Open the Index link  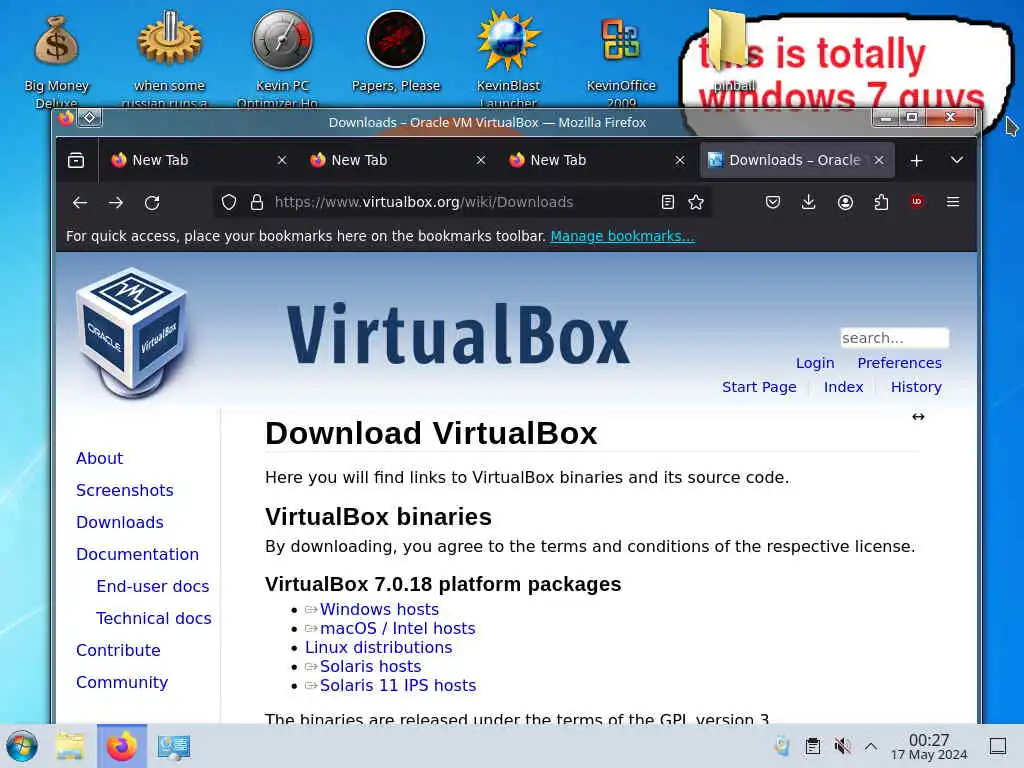pos(843,387)
